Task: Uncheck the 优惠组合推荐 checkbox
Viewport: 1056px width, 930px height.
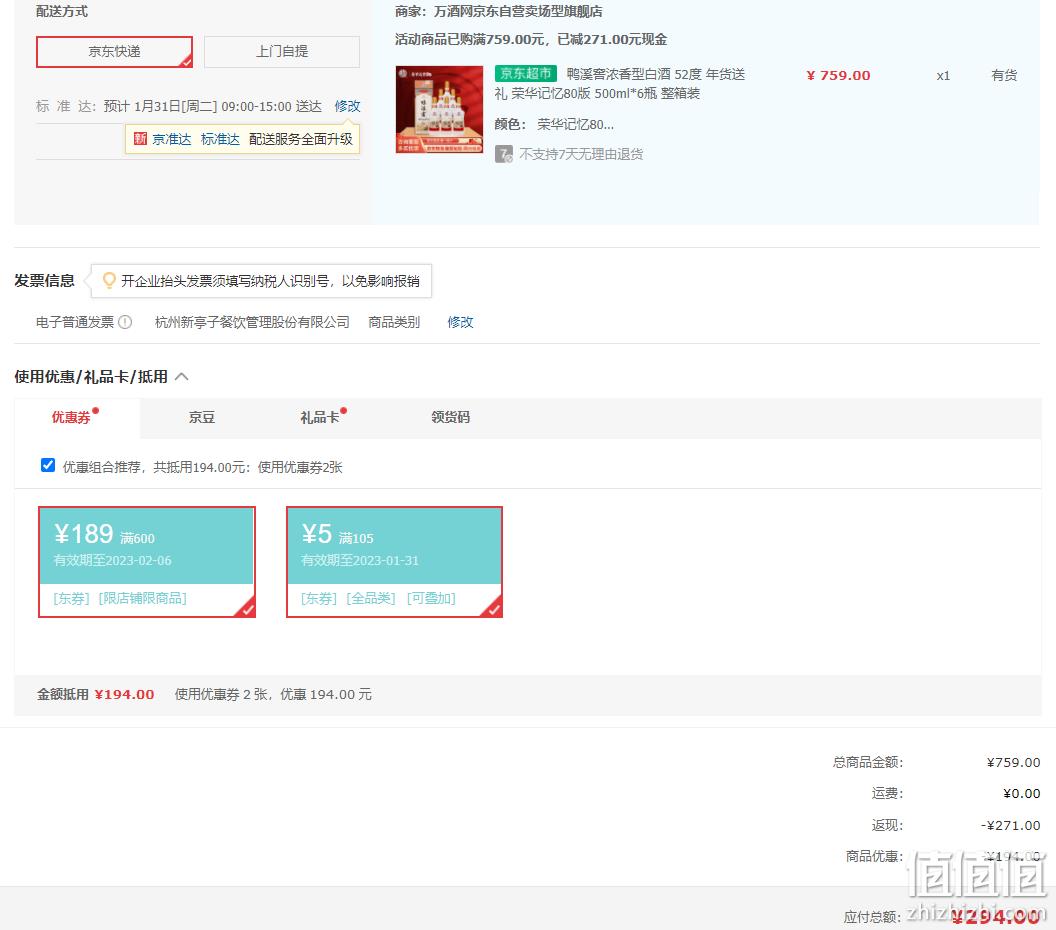Action: click(x=48, y=465)
